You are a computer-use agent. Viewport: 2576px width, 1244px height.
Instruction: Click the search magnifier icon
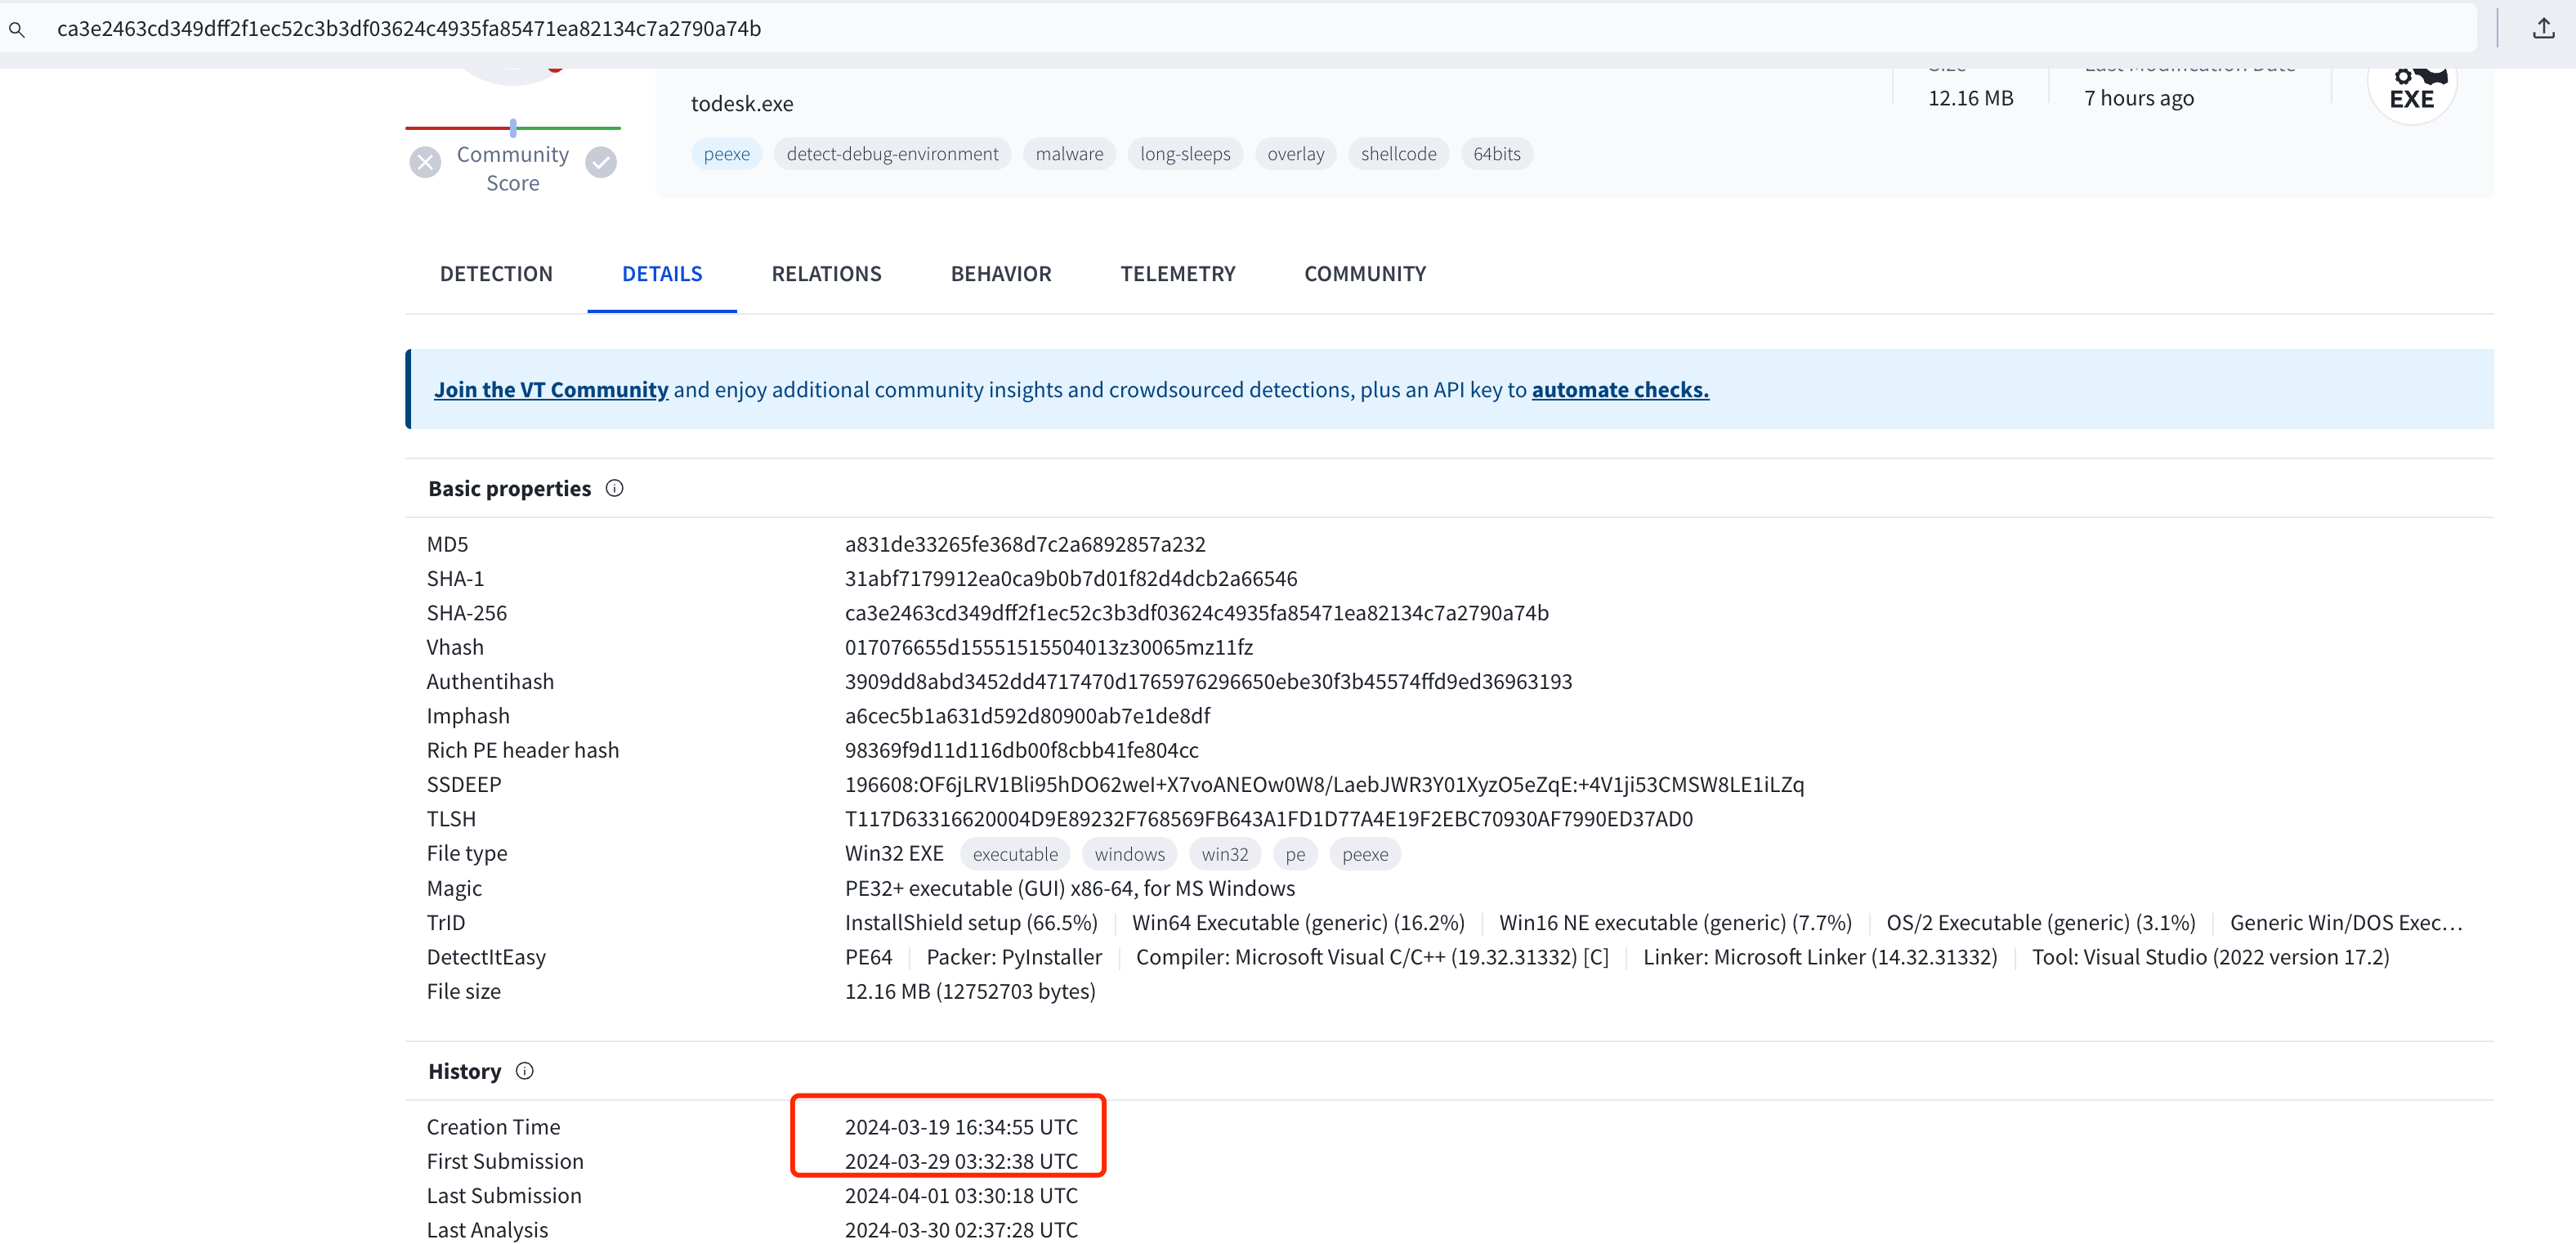17,29
